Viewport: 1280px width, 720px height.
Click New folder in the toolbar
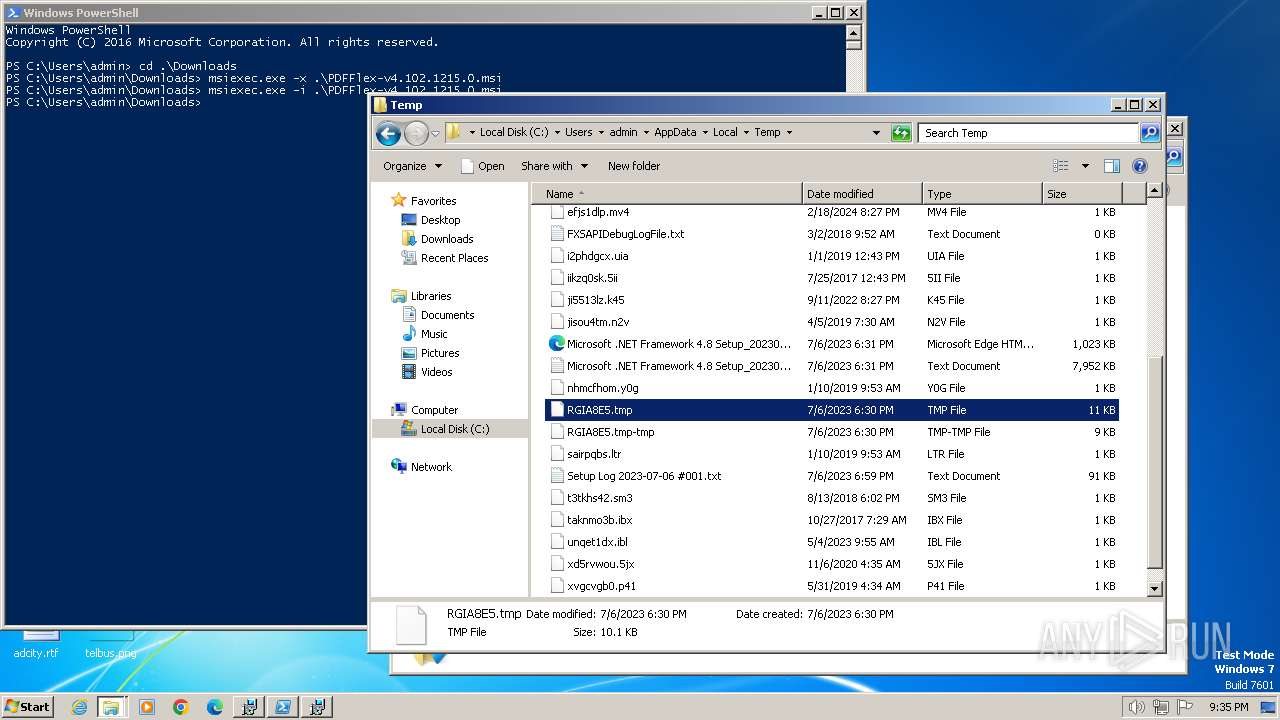[634, 166]
